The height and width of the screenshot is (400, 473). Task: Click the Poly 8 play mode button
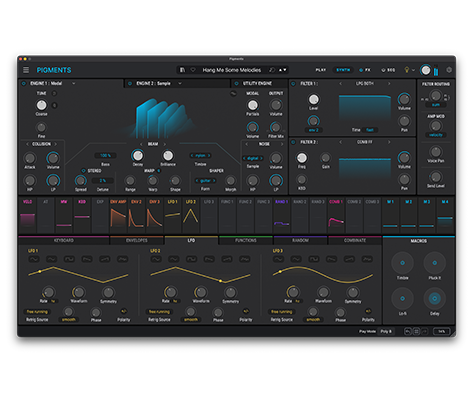[x=386, y=331]
